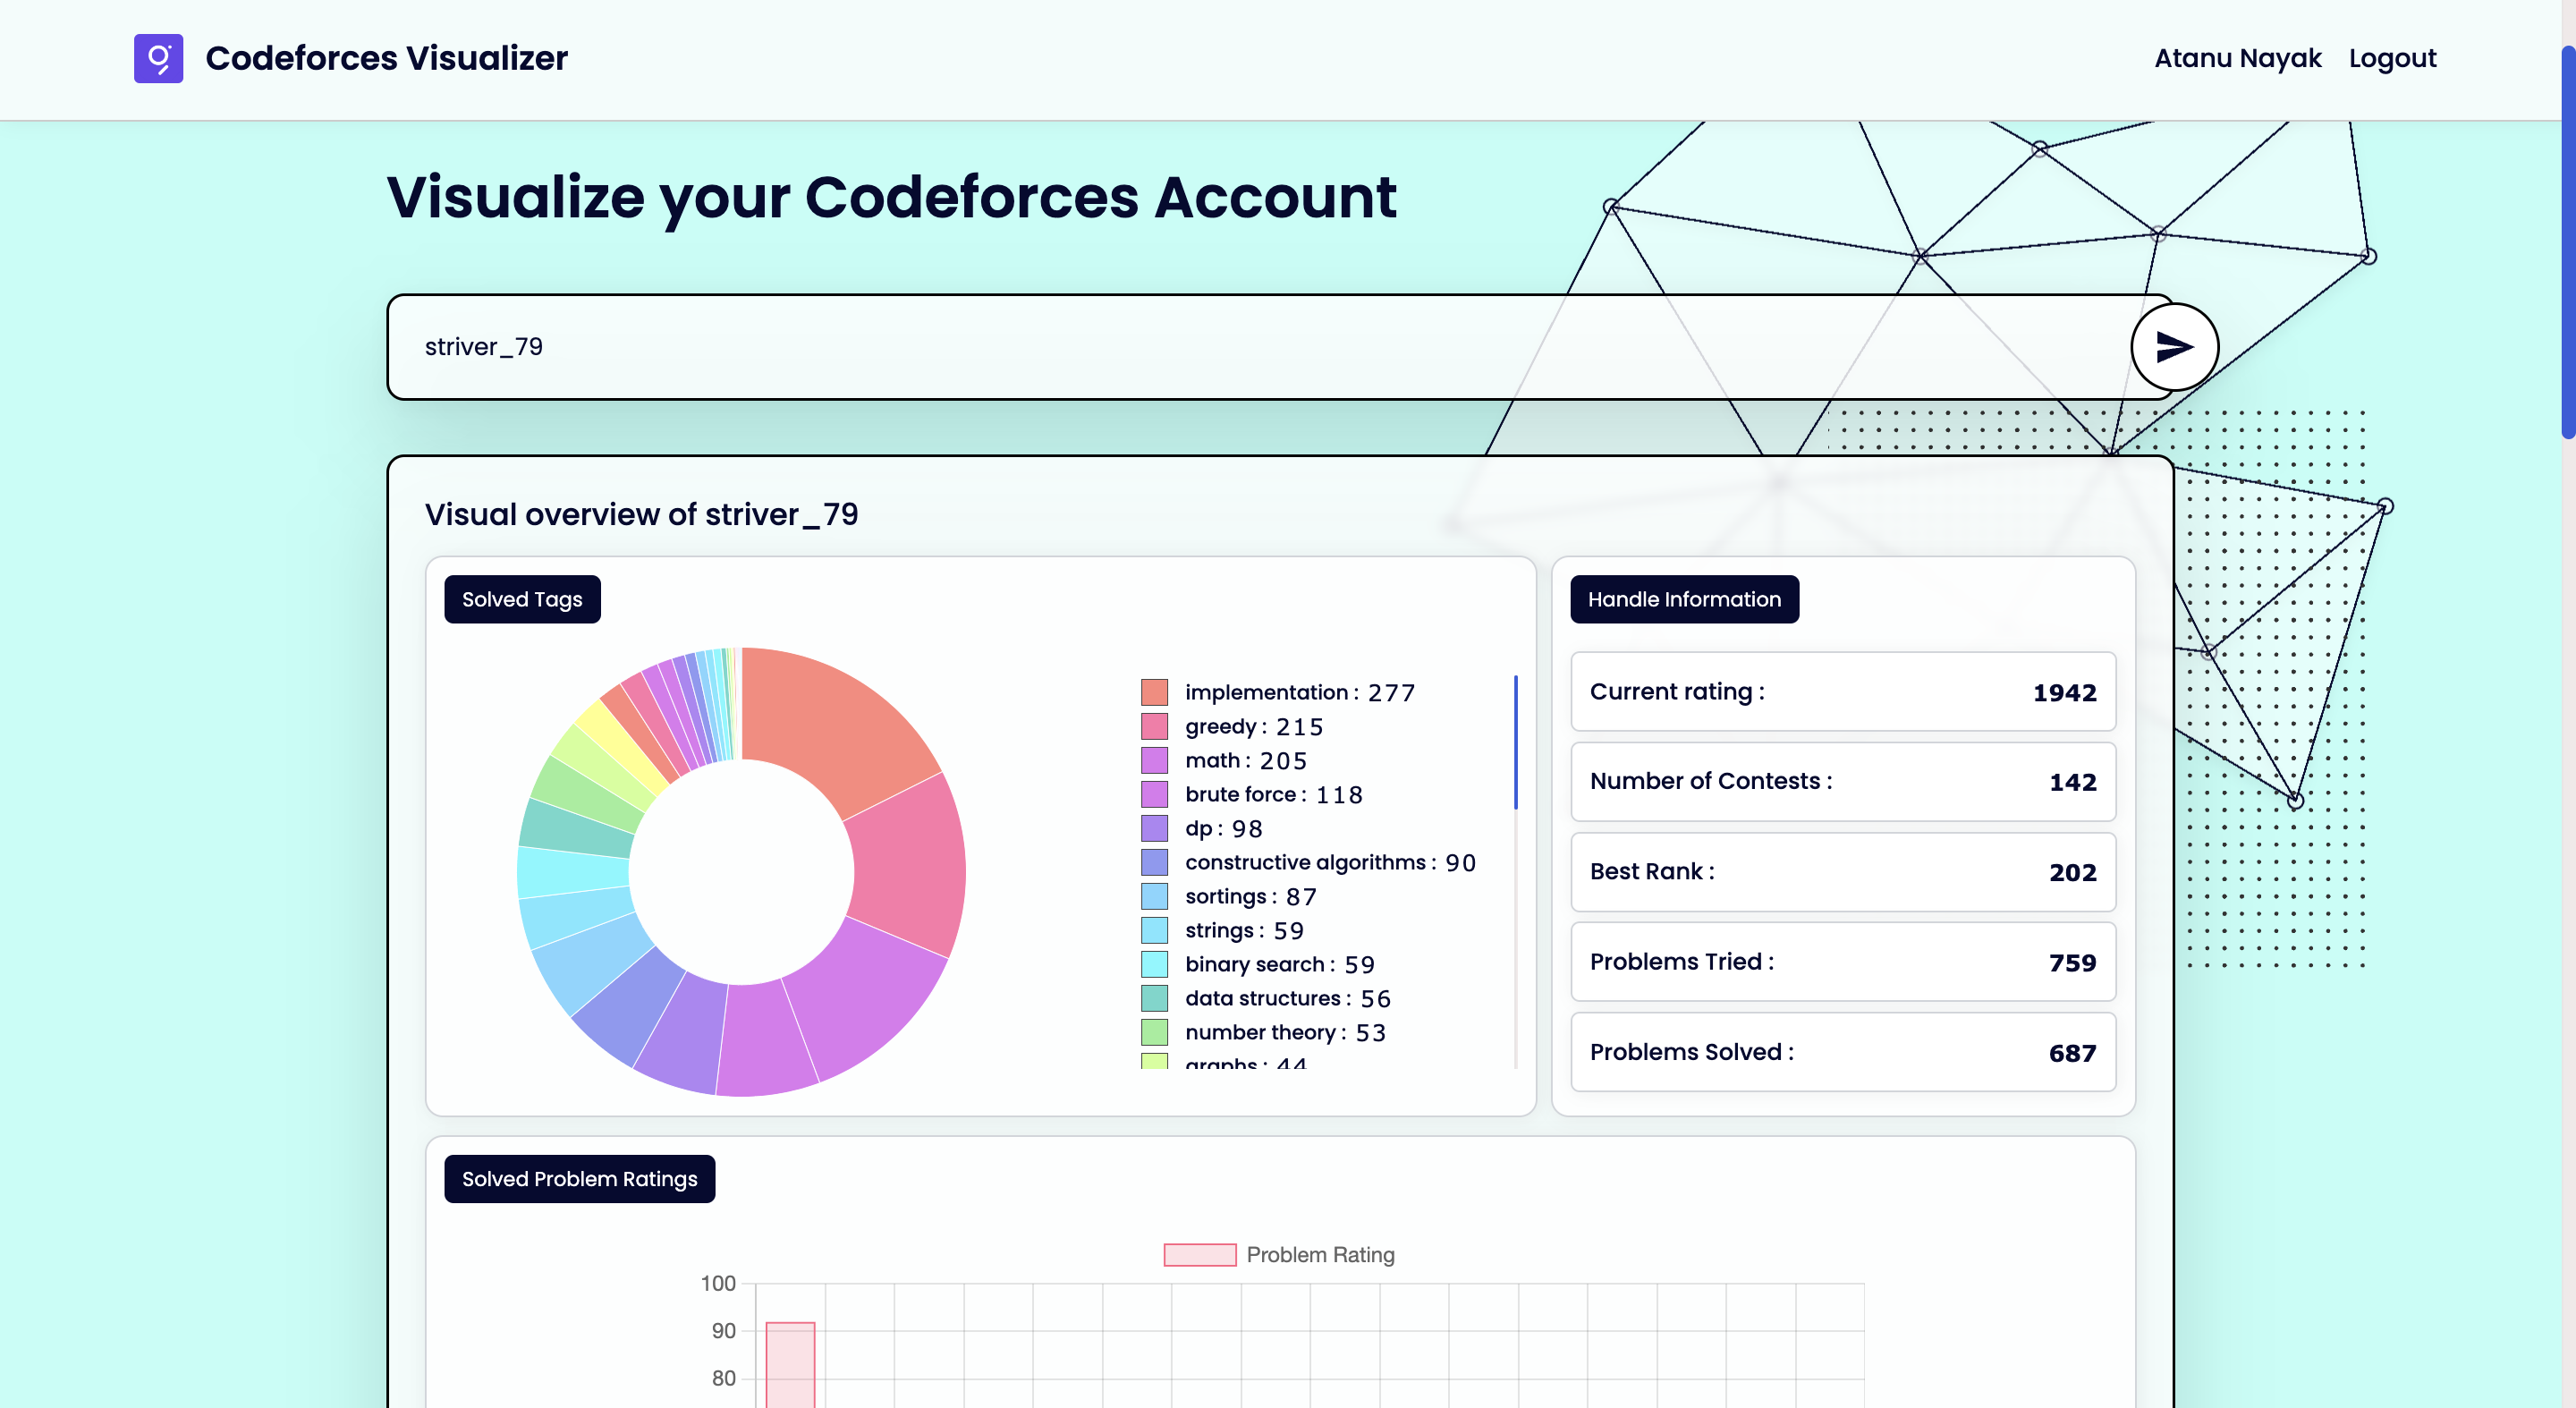Click the Best Rank value 202

pos(2072,872)
